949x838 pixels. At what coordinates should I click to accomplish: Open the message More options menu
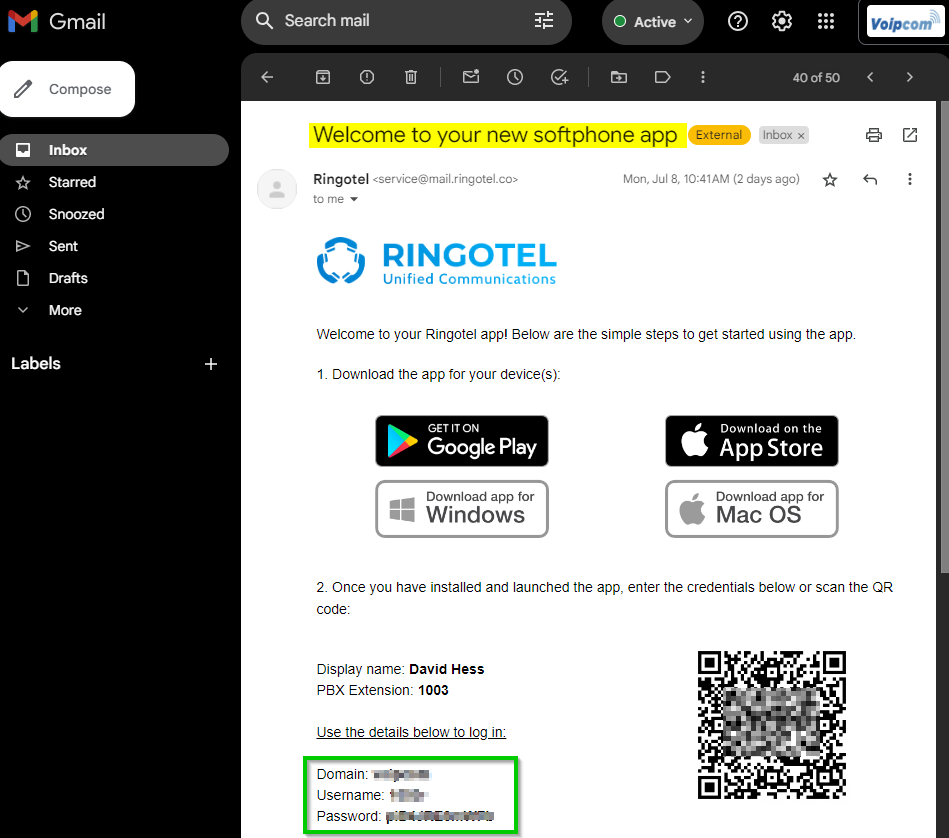(910, 180)
